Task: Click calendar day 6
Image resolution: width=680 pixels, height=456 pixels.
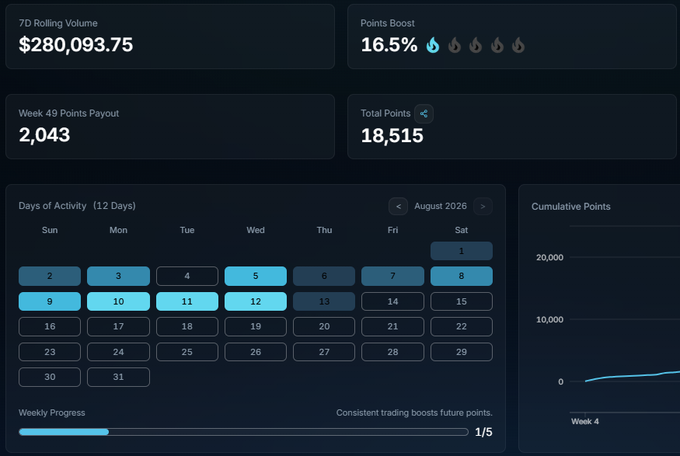Action: coord(324,276)
